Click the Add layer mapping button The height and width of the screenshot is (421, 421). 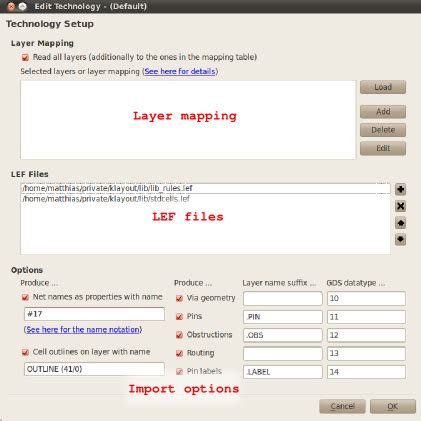[383, 112]
